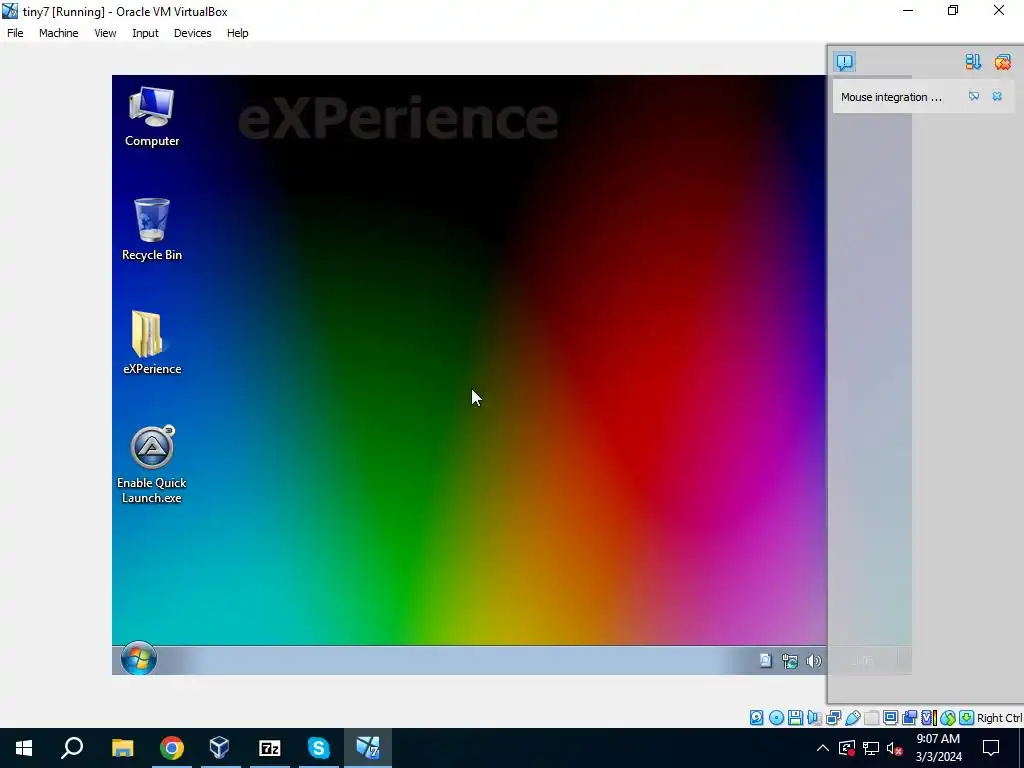Click the floppy disk indicator
The width and height of the screenshot is (1024, 768).
click(795, 718)
